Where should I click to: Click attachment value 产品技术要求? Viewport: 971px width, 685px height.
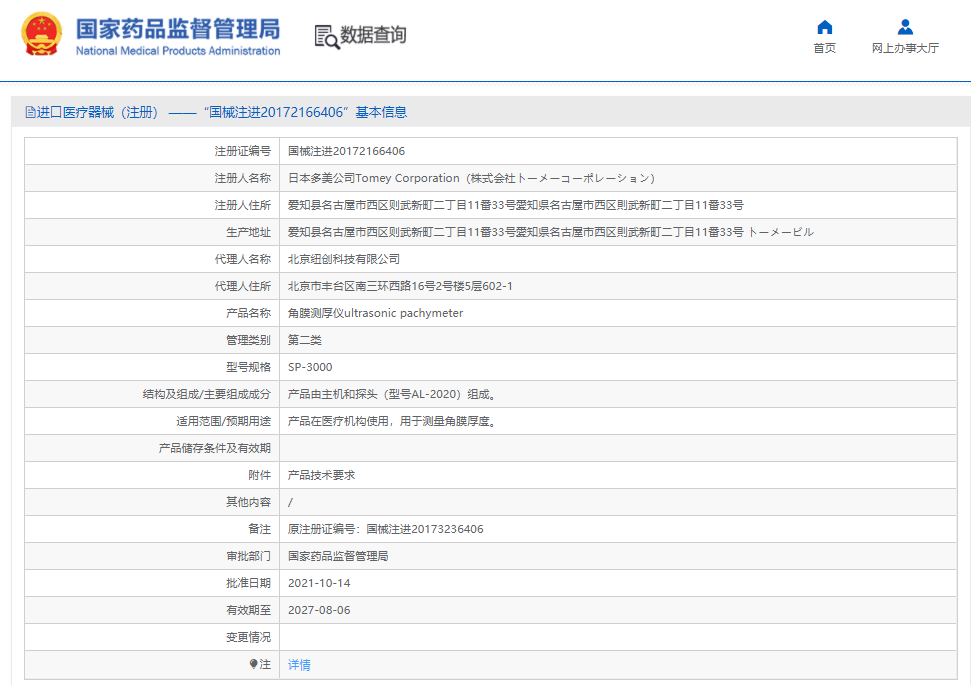click(x=321, y=475)
